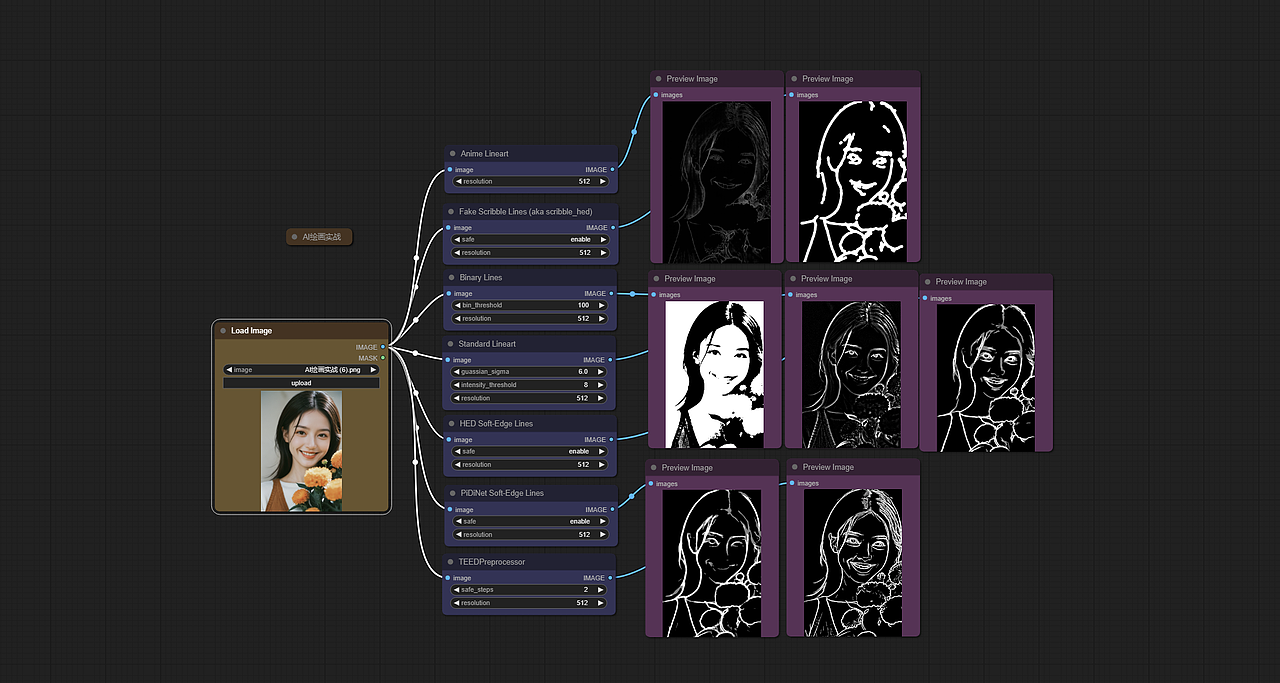Toggle the safe enable option in PiDiNet Soft-Edge Lines
The height and width of the screenshot is (683, 1280).
pos(530,522)
